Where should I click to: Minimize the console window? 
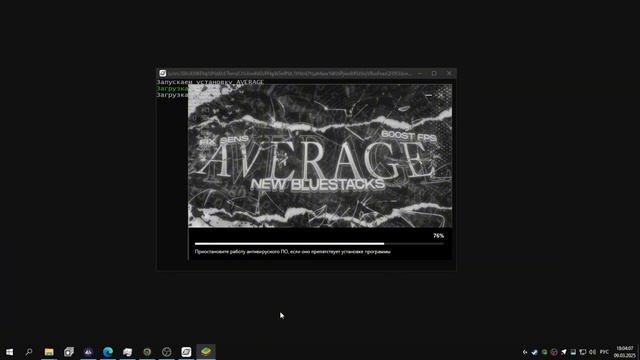click(420, 73)
